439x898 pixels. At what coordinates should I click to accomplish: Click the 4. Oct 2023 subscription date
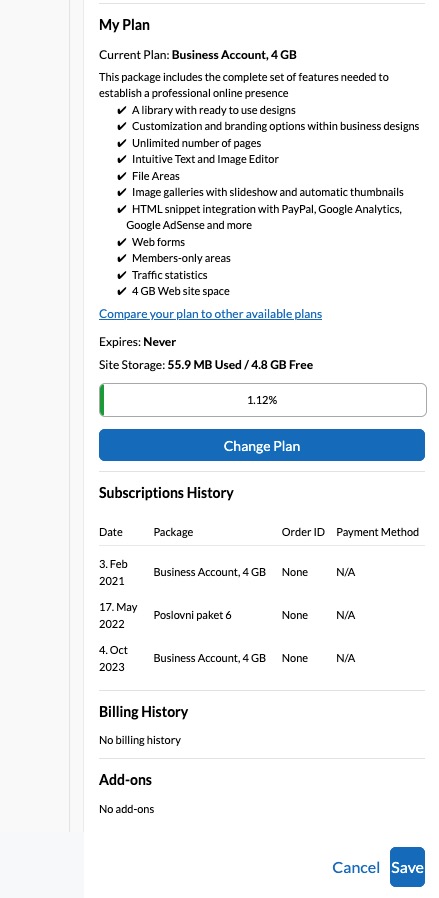click(113, 658)
